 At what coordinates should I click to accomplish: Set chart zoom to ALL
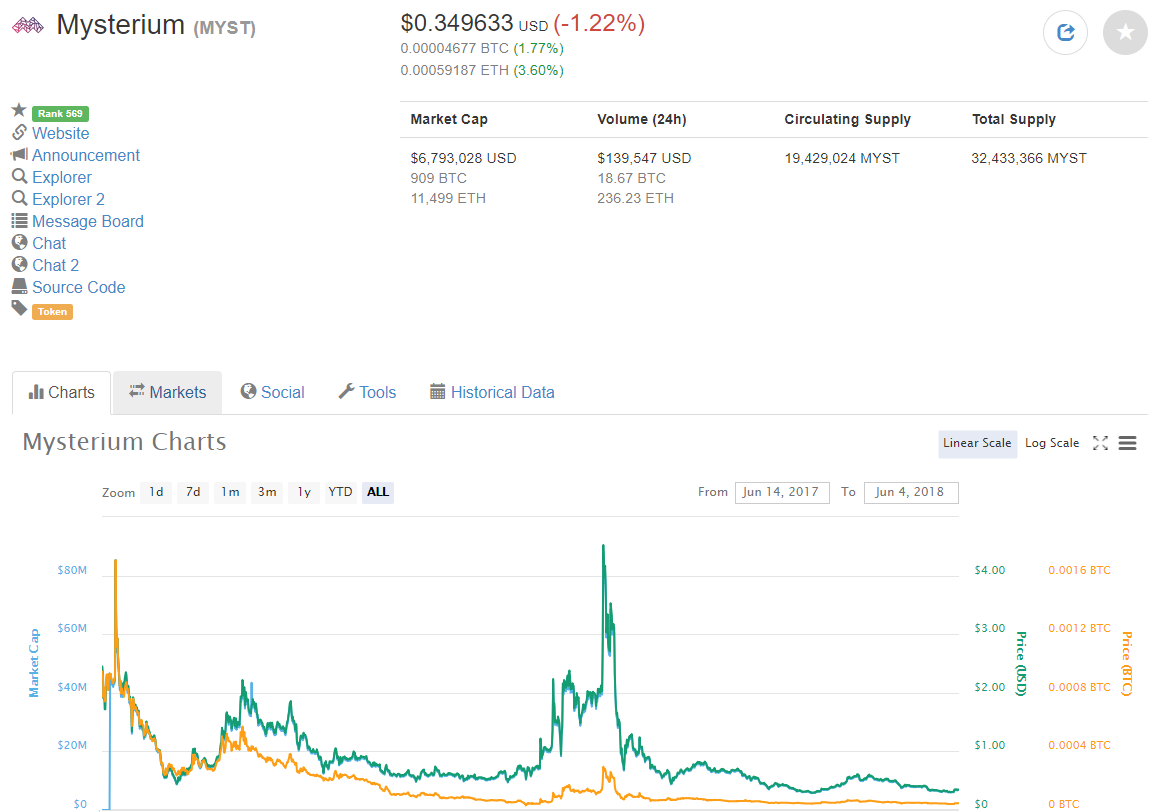pyautogui.click(x=378, y=492)
